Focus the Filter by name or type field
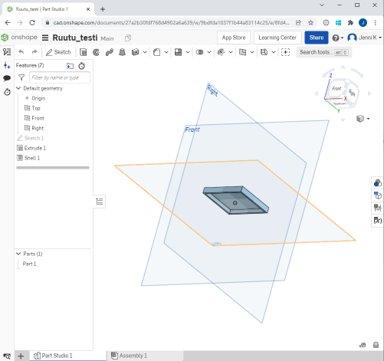 [60, 78]
